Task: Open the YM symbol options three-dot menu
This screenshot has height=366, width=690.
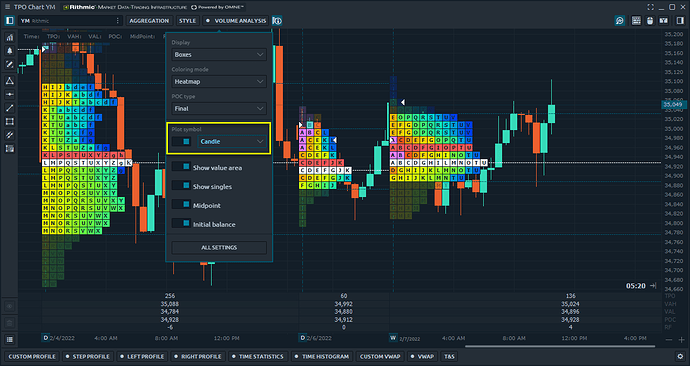Action: click(x=117, y=21)
